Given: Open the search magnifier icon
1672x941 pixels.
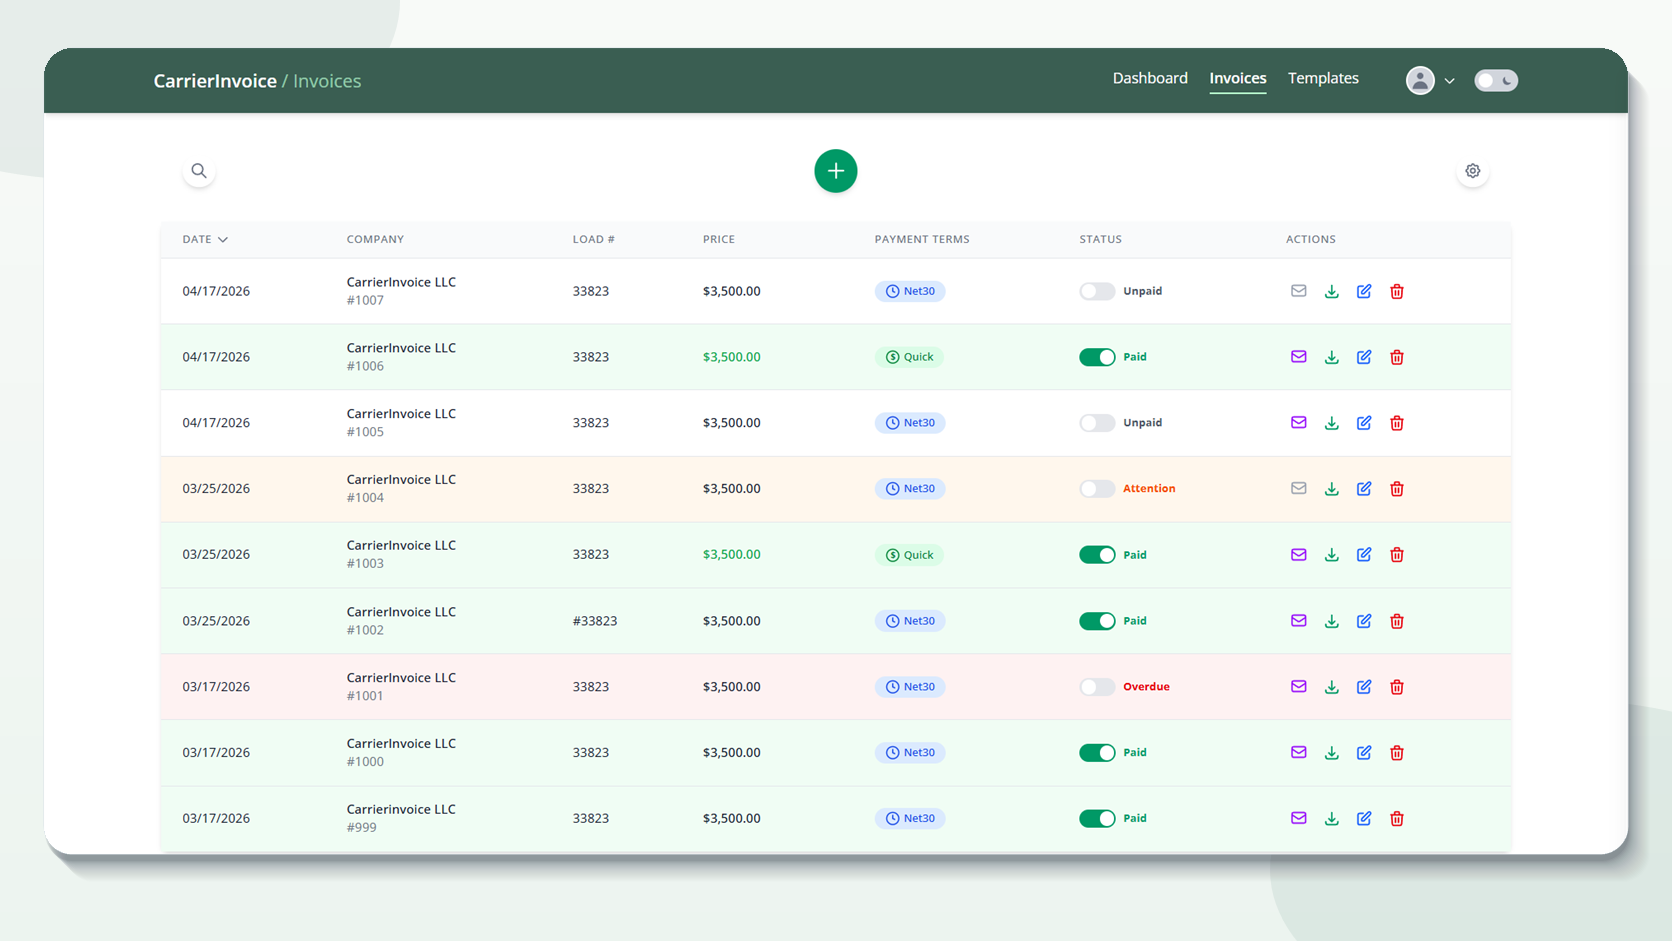Looking at the screenshot, I should point(199,171).
